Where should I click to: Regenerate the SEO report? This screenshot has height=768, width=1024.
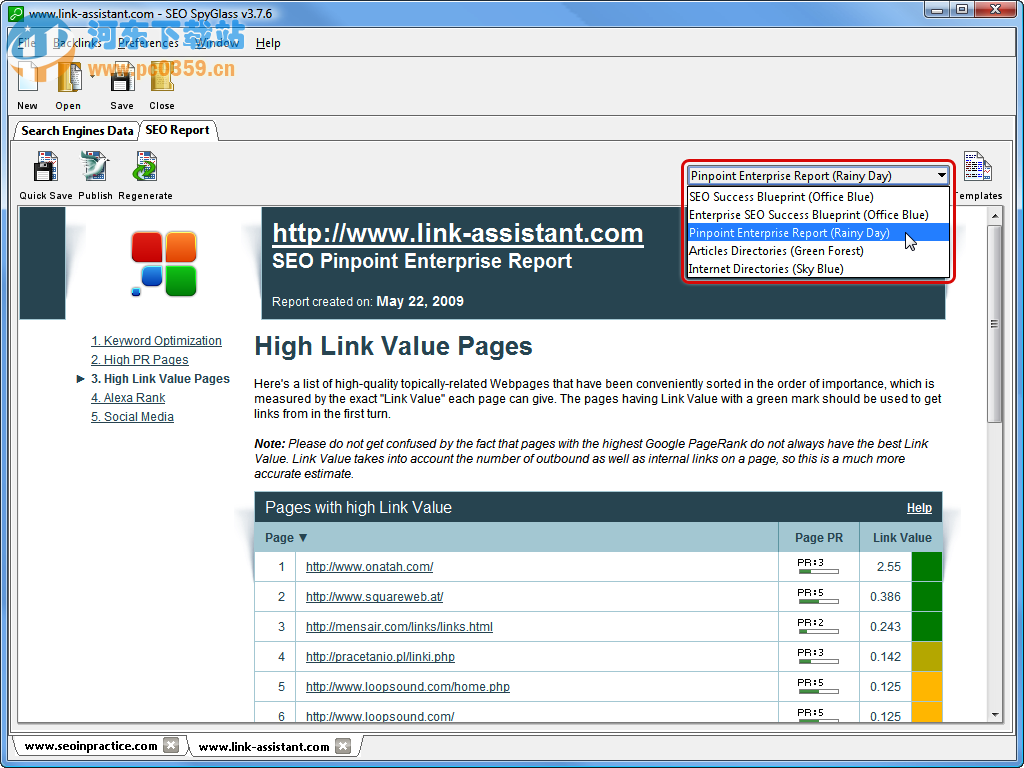(145, 168)
